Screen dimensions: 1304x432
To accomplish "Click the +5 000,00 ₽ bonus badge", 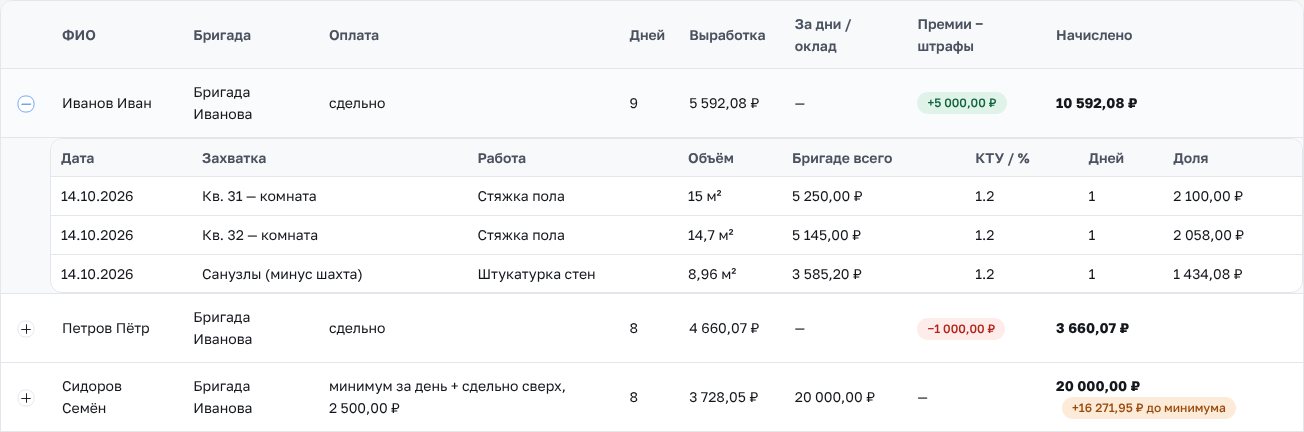I will click(962, 103).
